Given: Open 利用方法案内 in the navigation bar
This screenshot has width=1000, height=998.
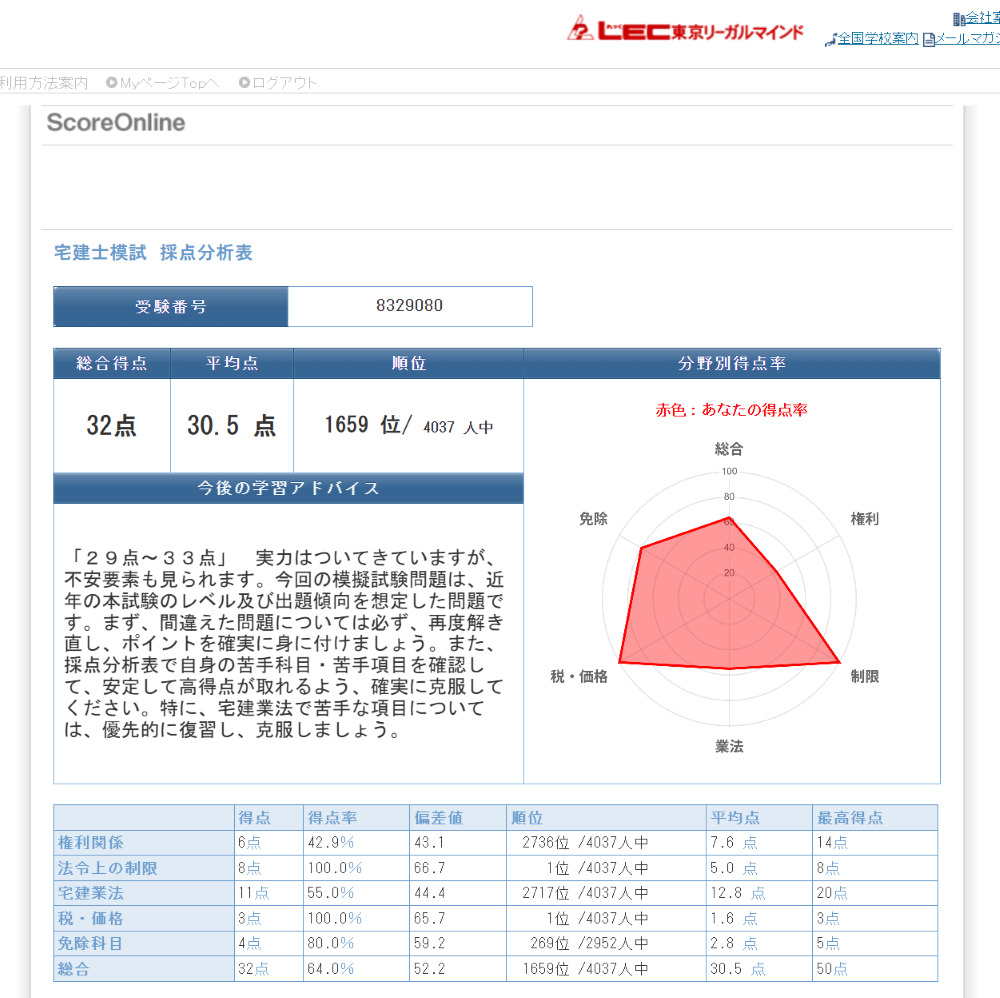Looking at the screenshot, I should point(44,83).
